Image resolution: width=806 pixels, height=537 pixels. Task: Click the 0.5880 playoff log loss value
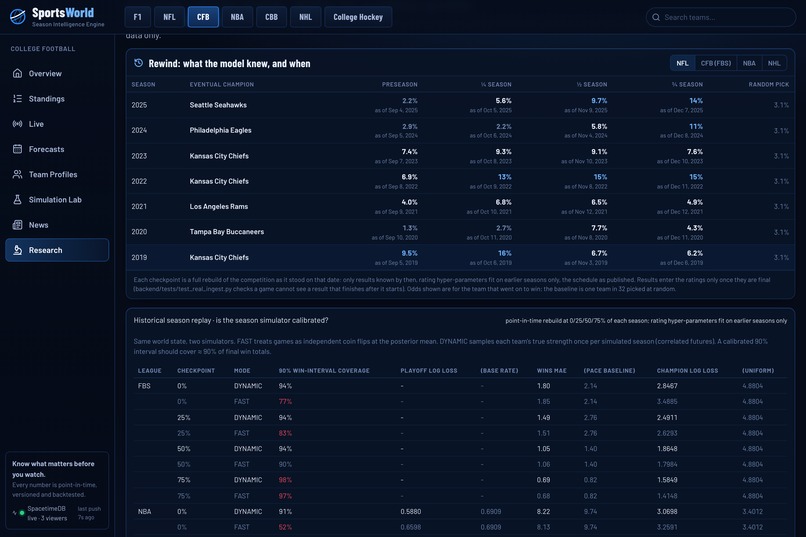(411, 512)
